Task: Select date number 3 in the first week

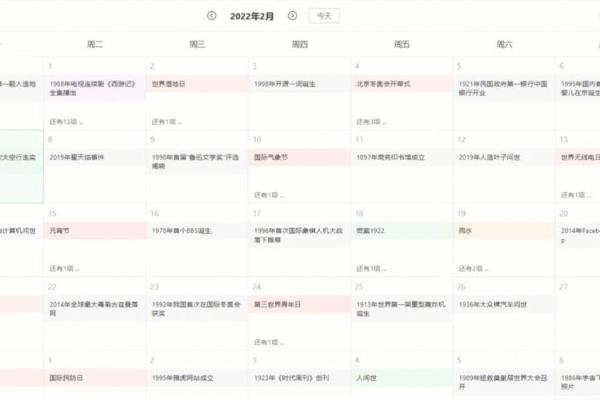Action: tap(254, 66)
